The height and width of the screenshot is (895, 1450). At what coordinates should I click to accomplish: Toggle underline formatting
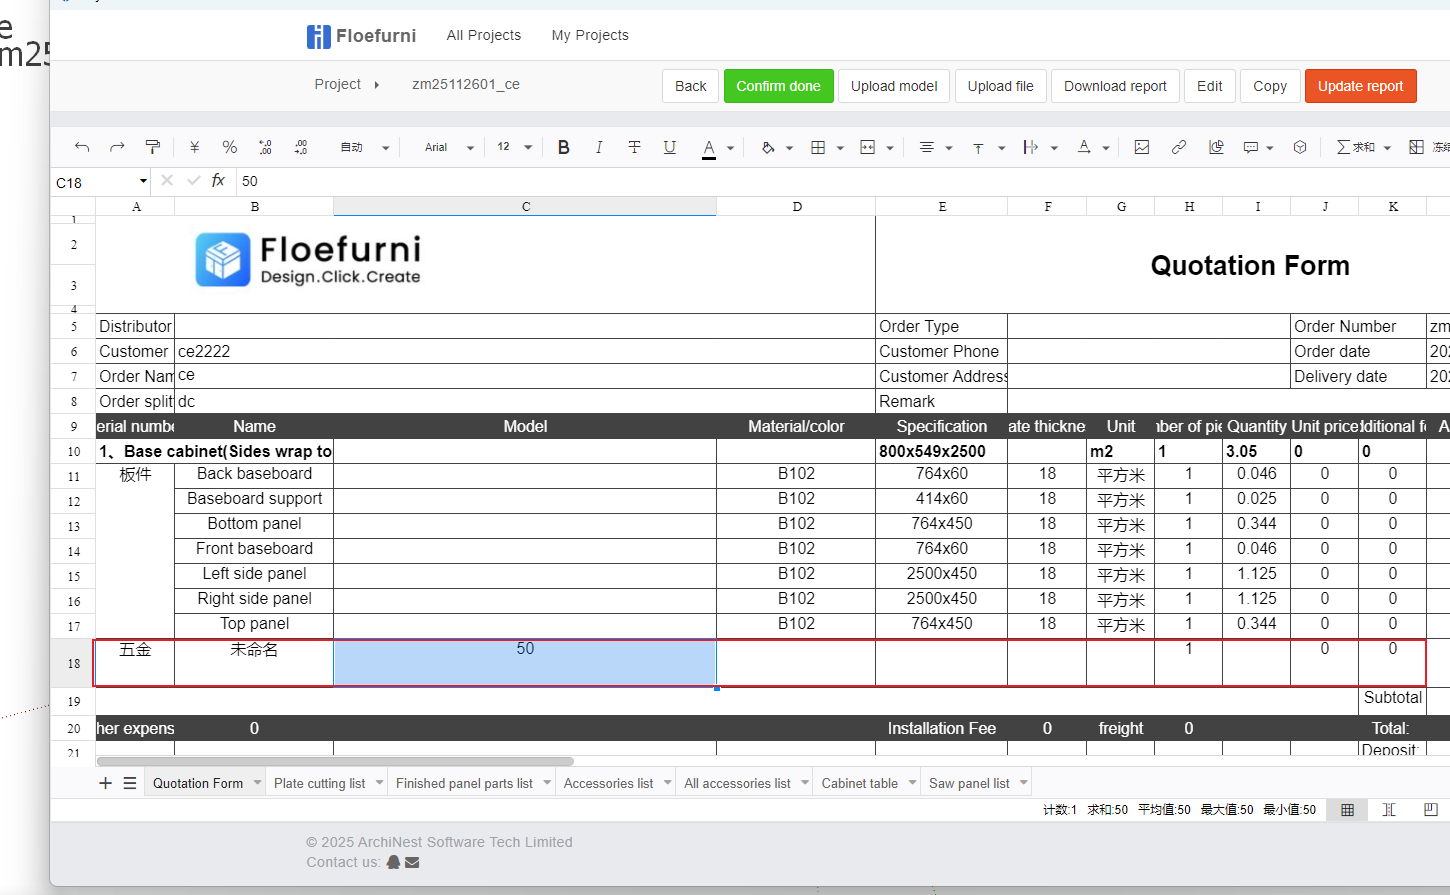pos(669,147)
